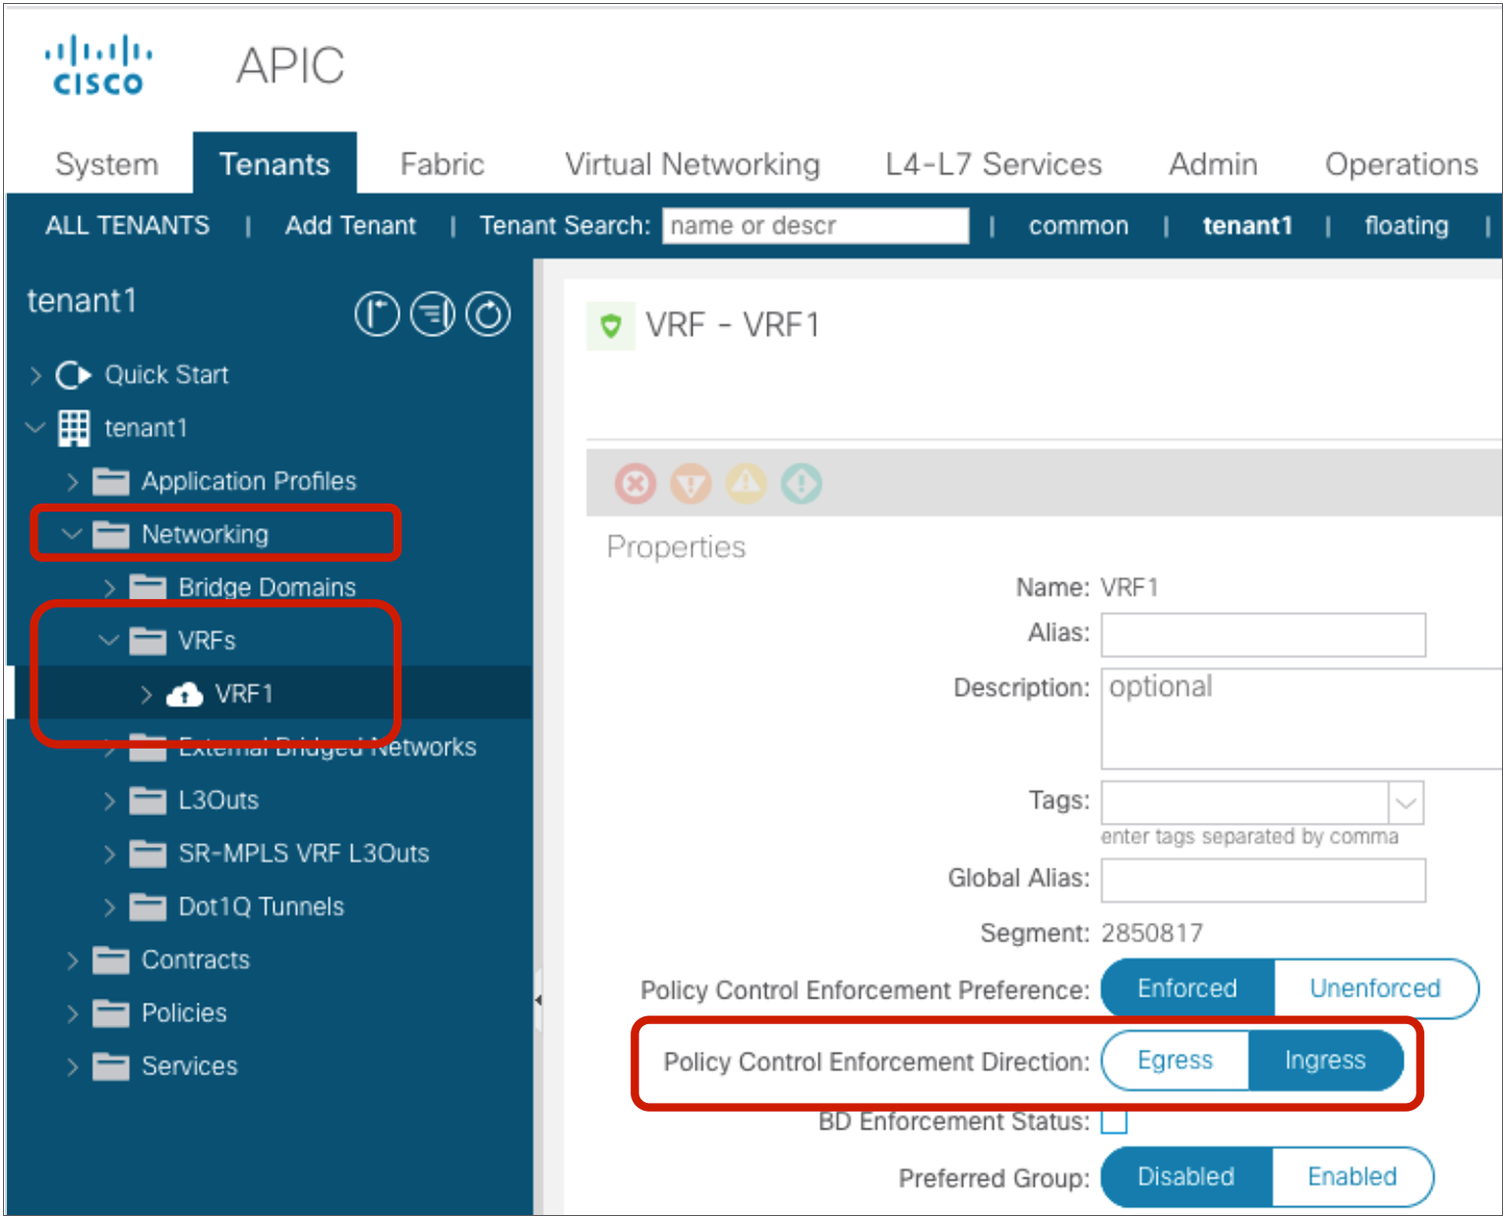
Task: Open the Tenants tab
Action: pos(275,164)
